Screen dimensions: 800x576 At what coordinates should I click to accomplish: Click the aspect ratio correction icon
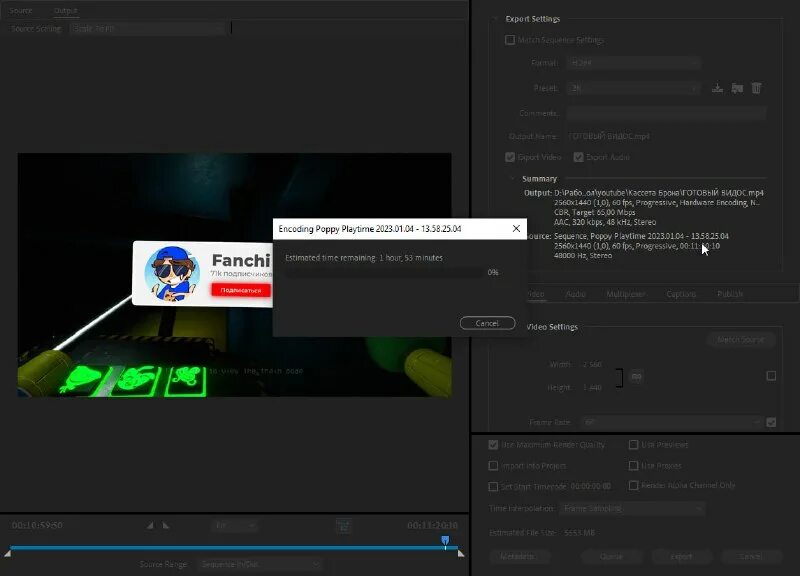(x=343, y=525)
